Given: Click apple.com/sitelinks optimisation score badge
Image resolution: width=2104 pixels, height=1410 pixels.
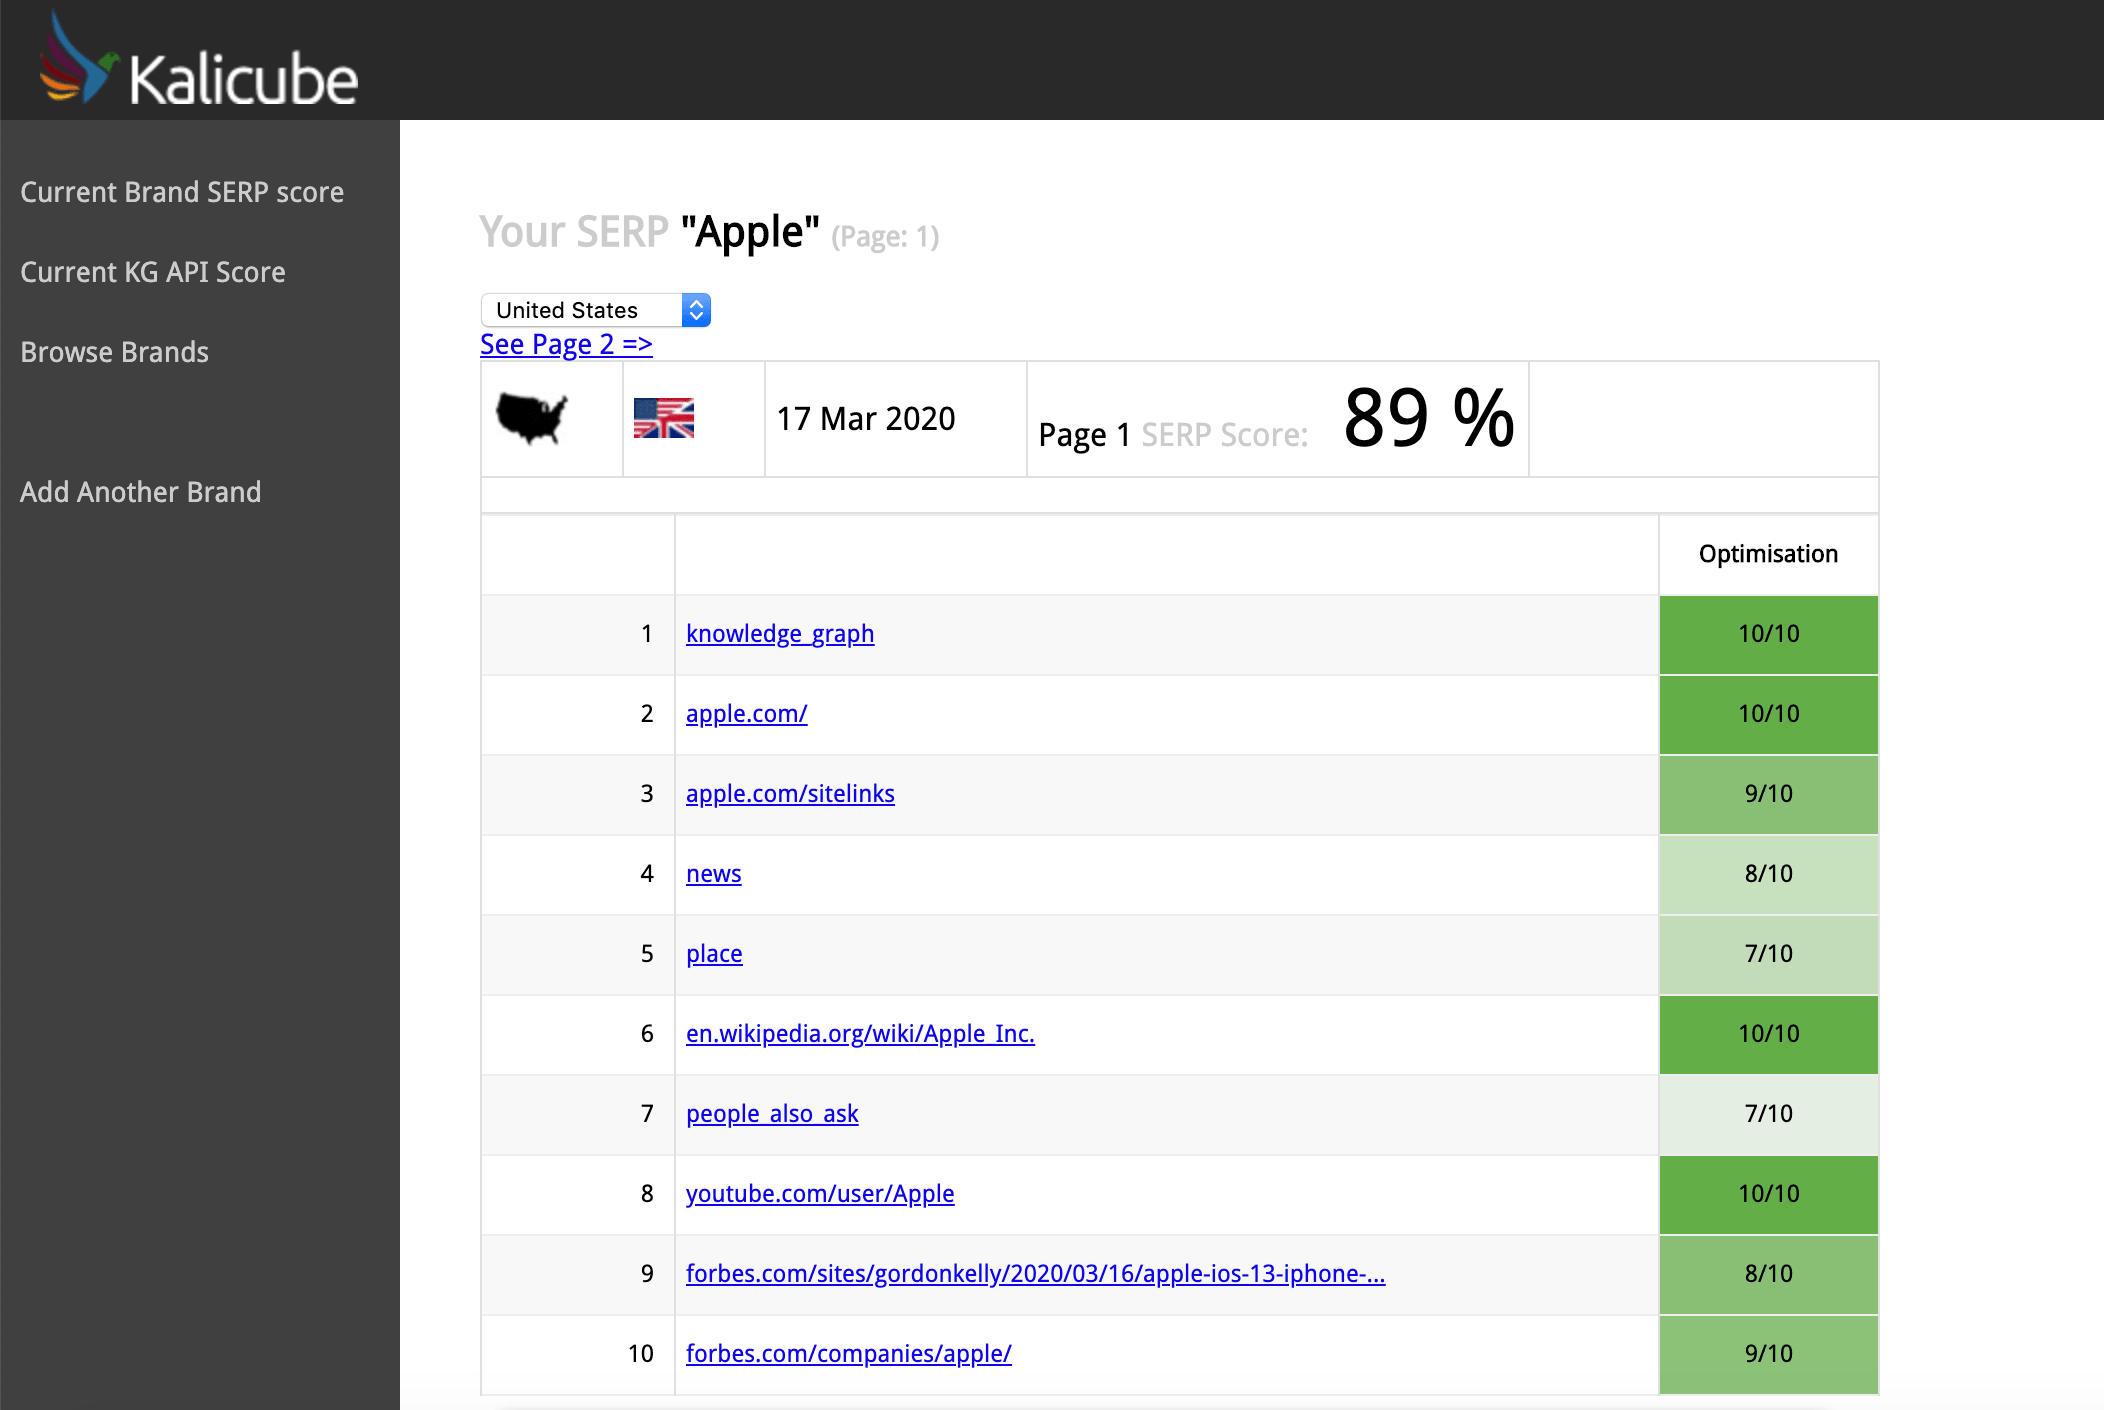Looking at the screenshot, I should pyautogui.click(x=1767, y=793).
